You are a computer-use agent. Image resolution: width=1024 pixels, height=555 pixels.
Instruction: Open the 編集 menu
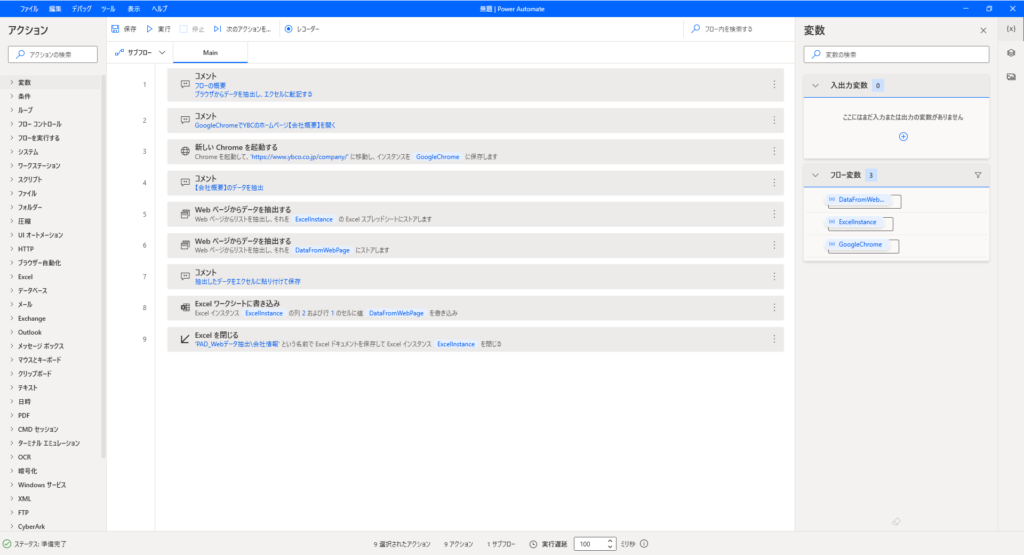click(x=56, y=9)
